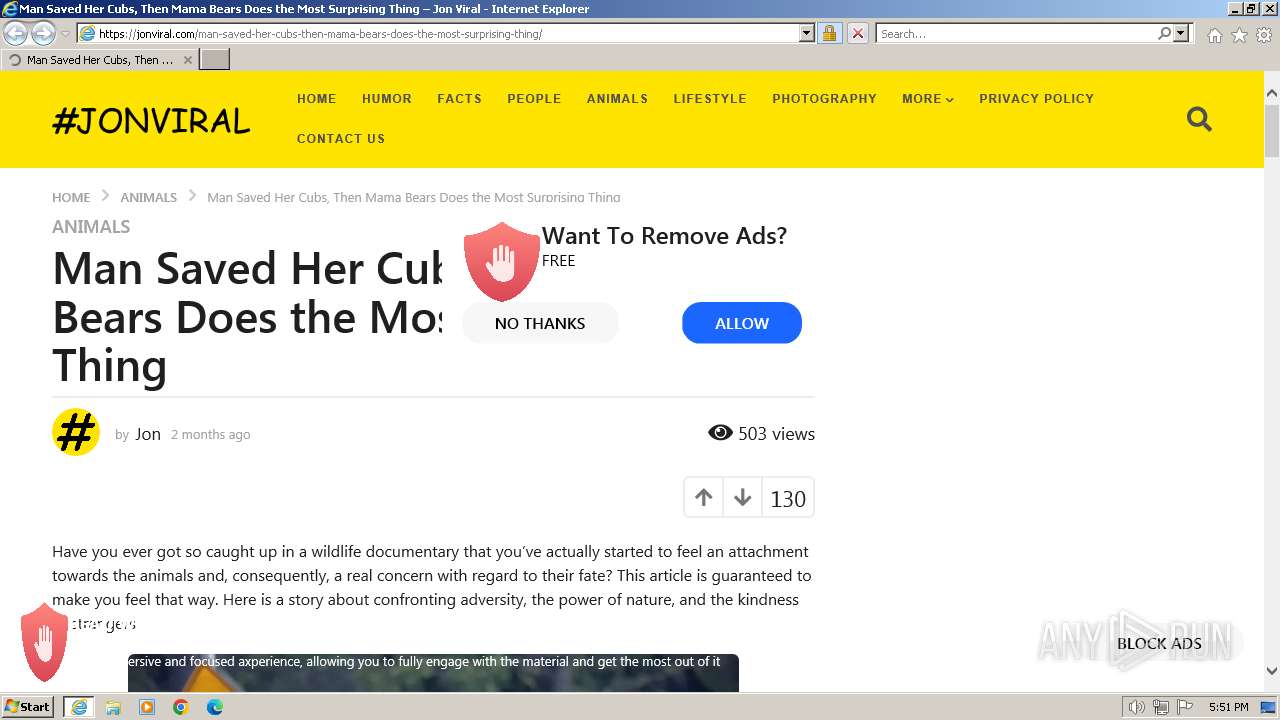This screenshot has height=720, width=1280.
Task: Open the site search magnifier in the yellow header
Action: coord(1199,119)
